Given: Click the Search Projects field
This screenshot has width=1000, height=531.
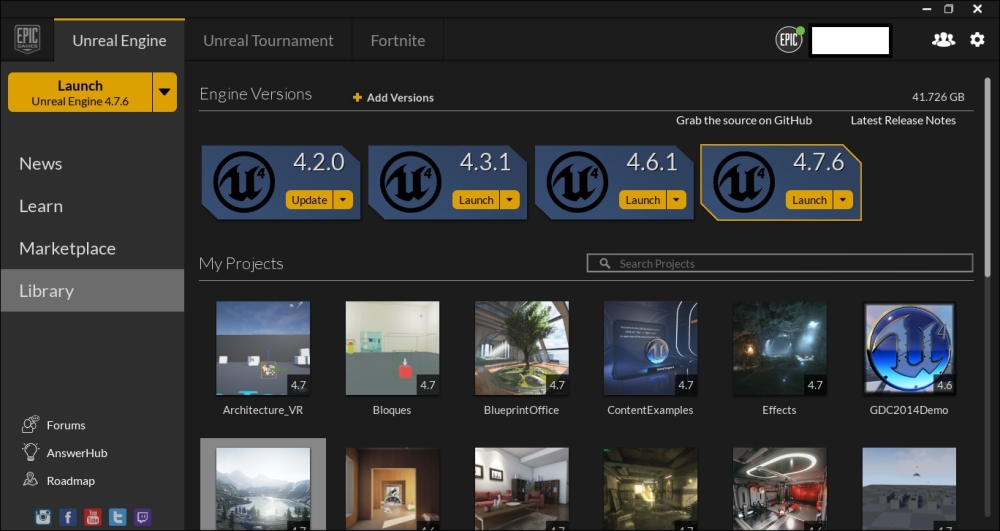Looking at the screenshot, I should click(780, 263).
